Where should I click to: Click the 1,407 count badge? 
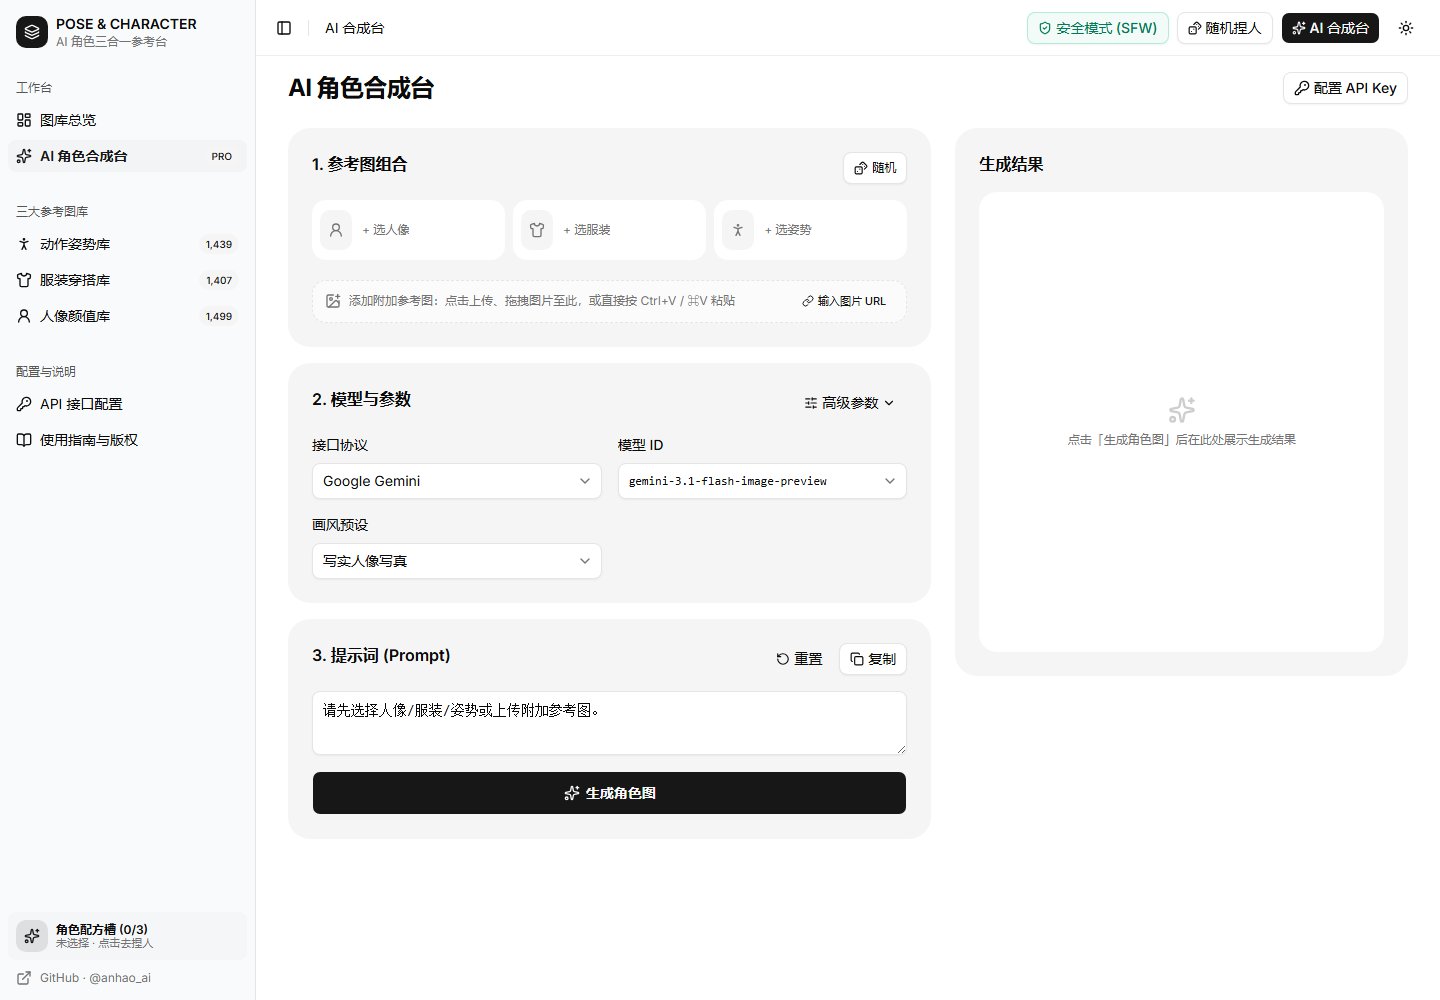219,280
